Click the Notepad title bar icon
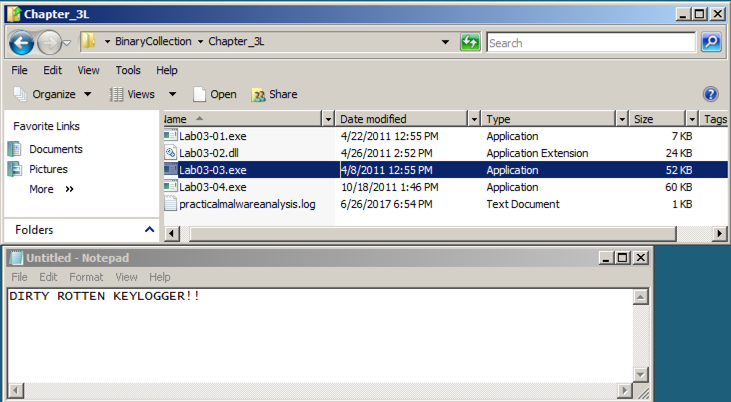Image resolution: width=731 pixels, height=402 pixels. 16,258
